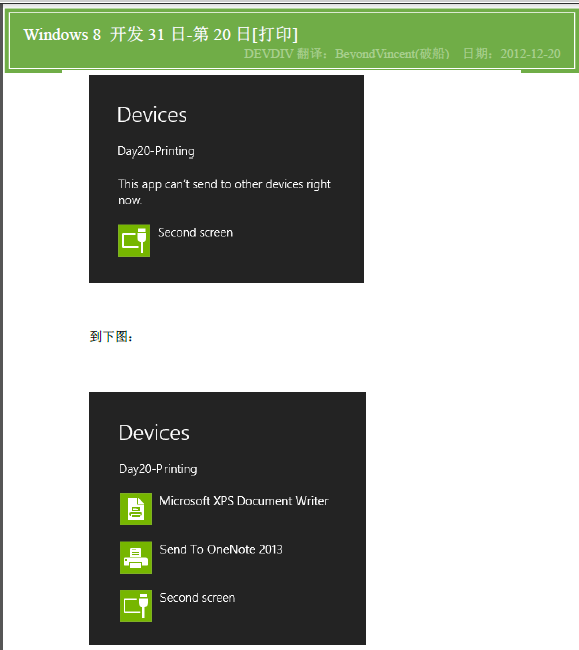Click the "到下图:" caption text

point(111,336)
